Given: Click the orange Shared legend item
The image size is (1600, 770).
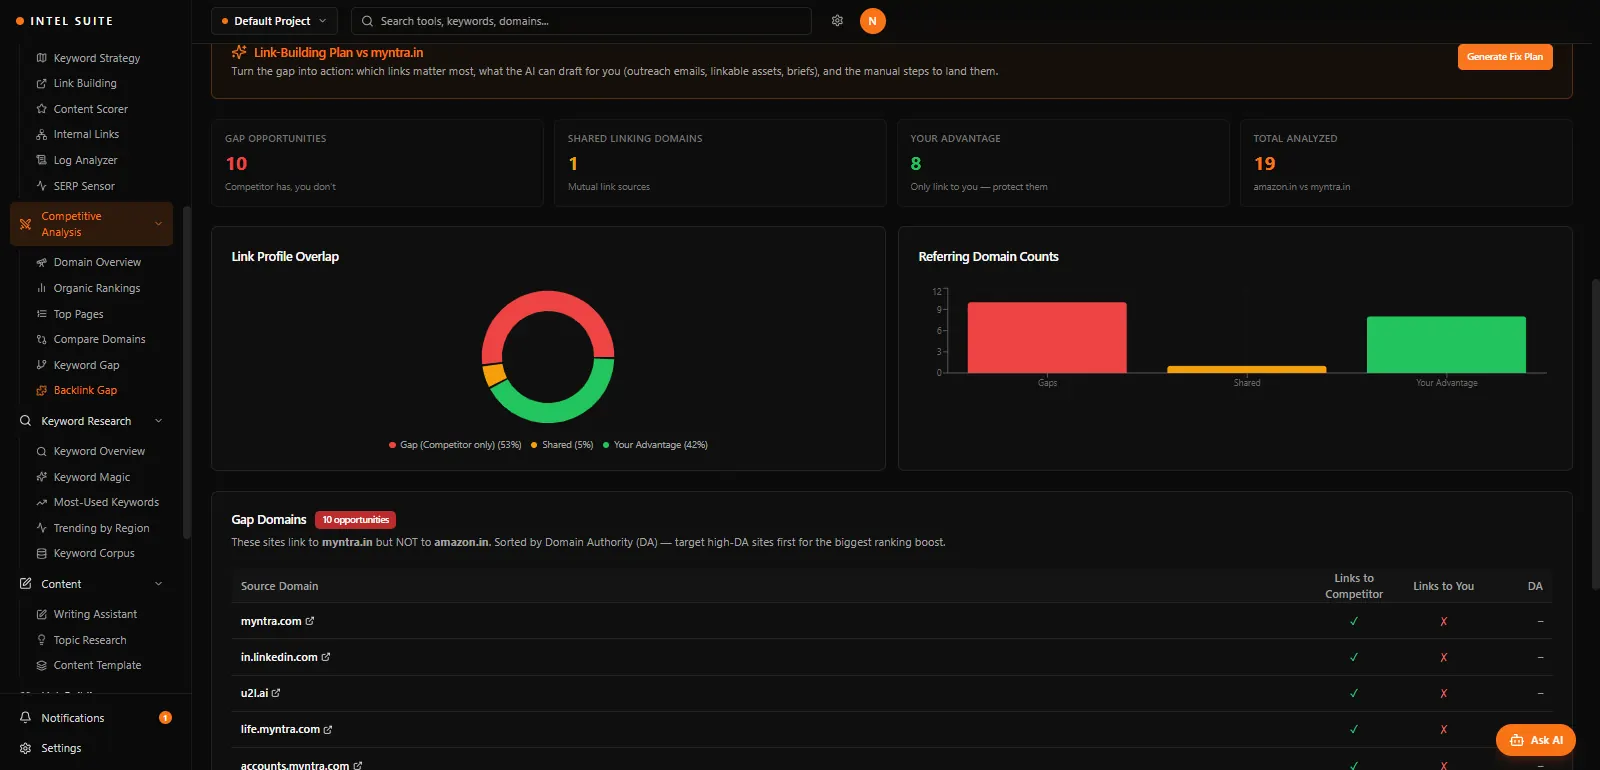Looking at the screenshot, I should 562,445.
